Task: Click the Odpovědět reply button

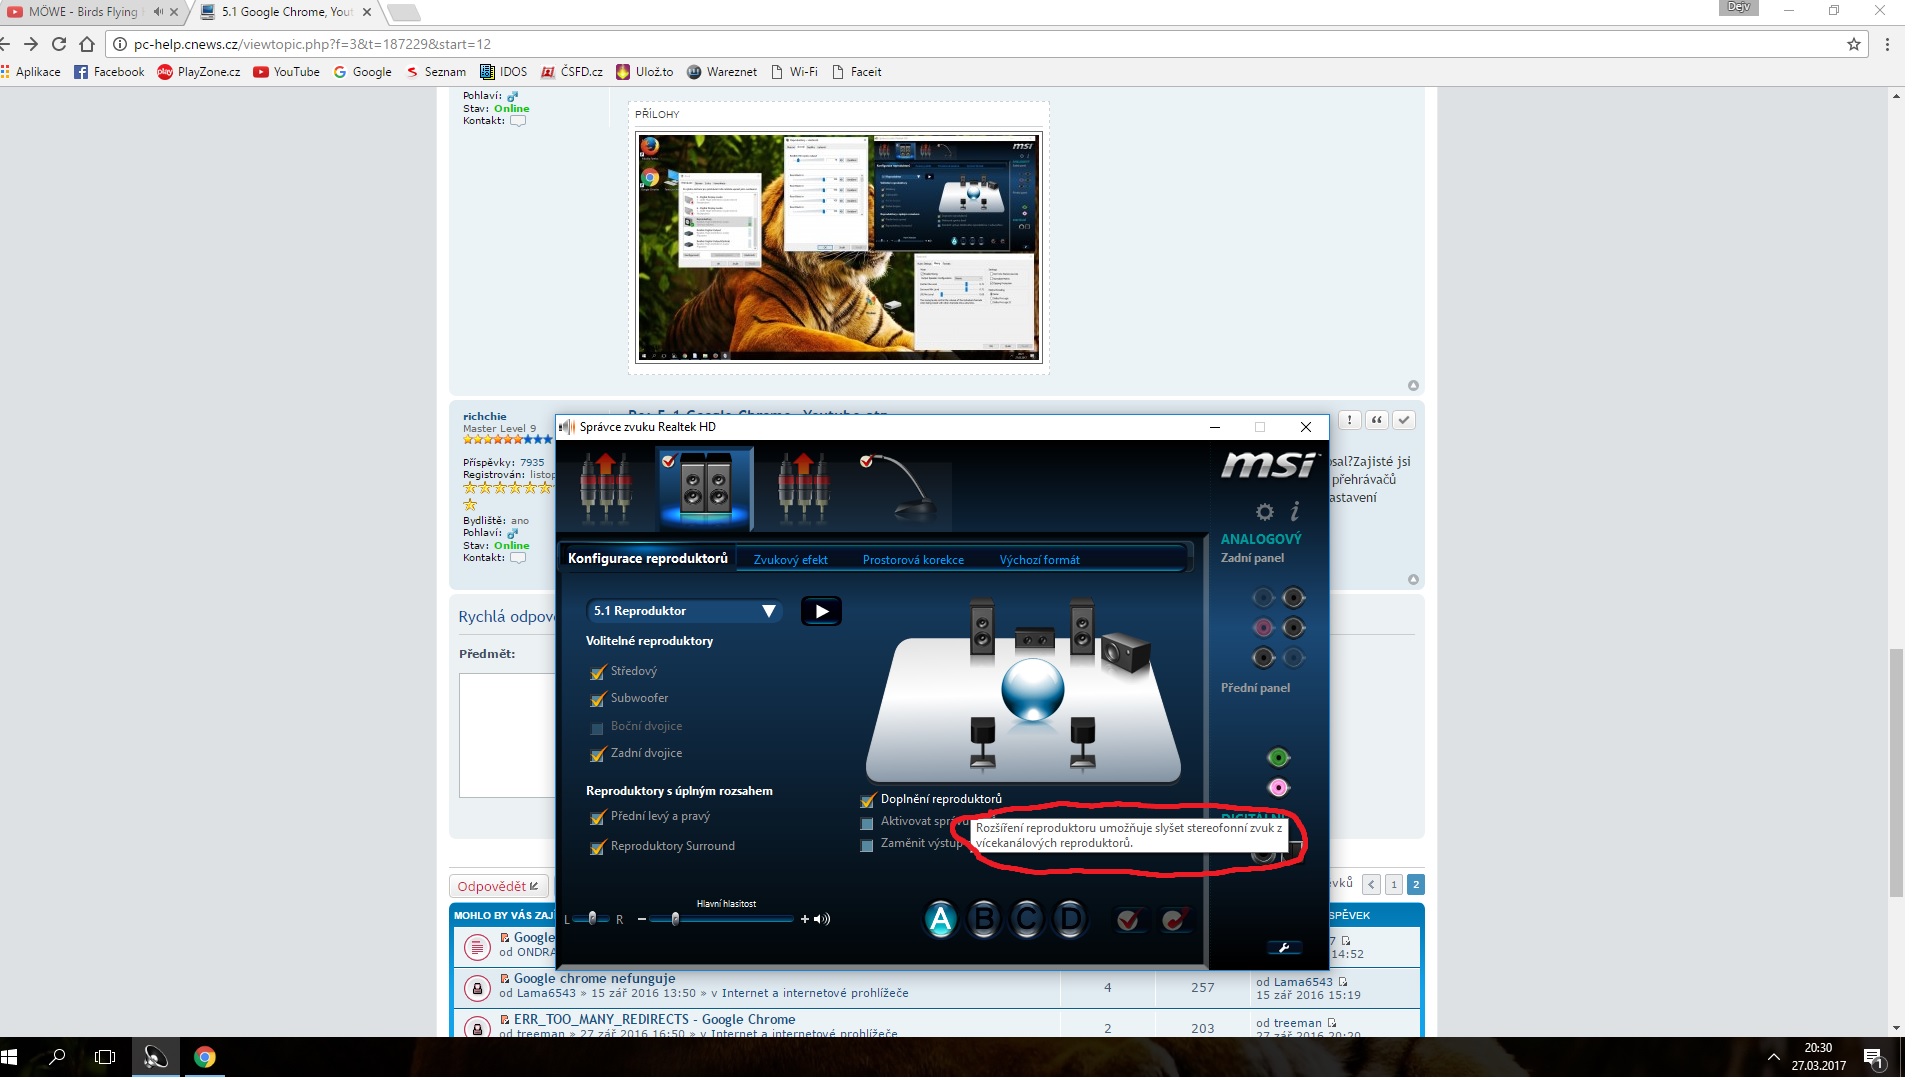Action: [497, 886]
